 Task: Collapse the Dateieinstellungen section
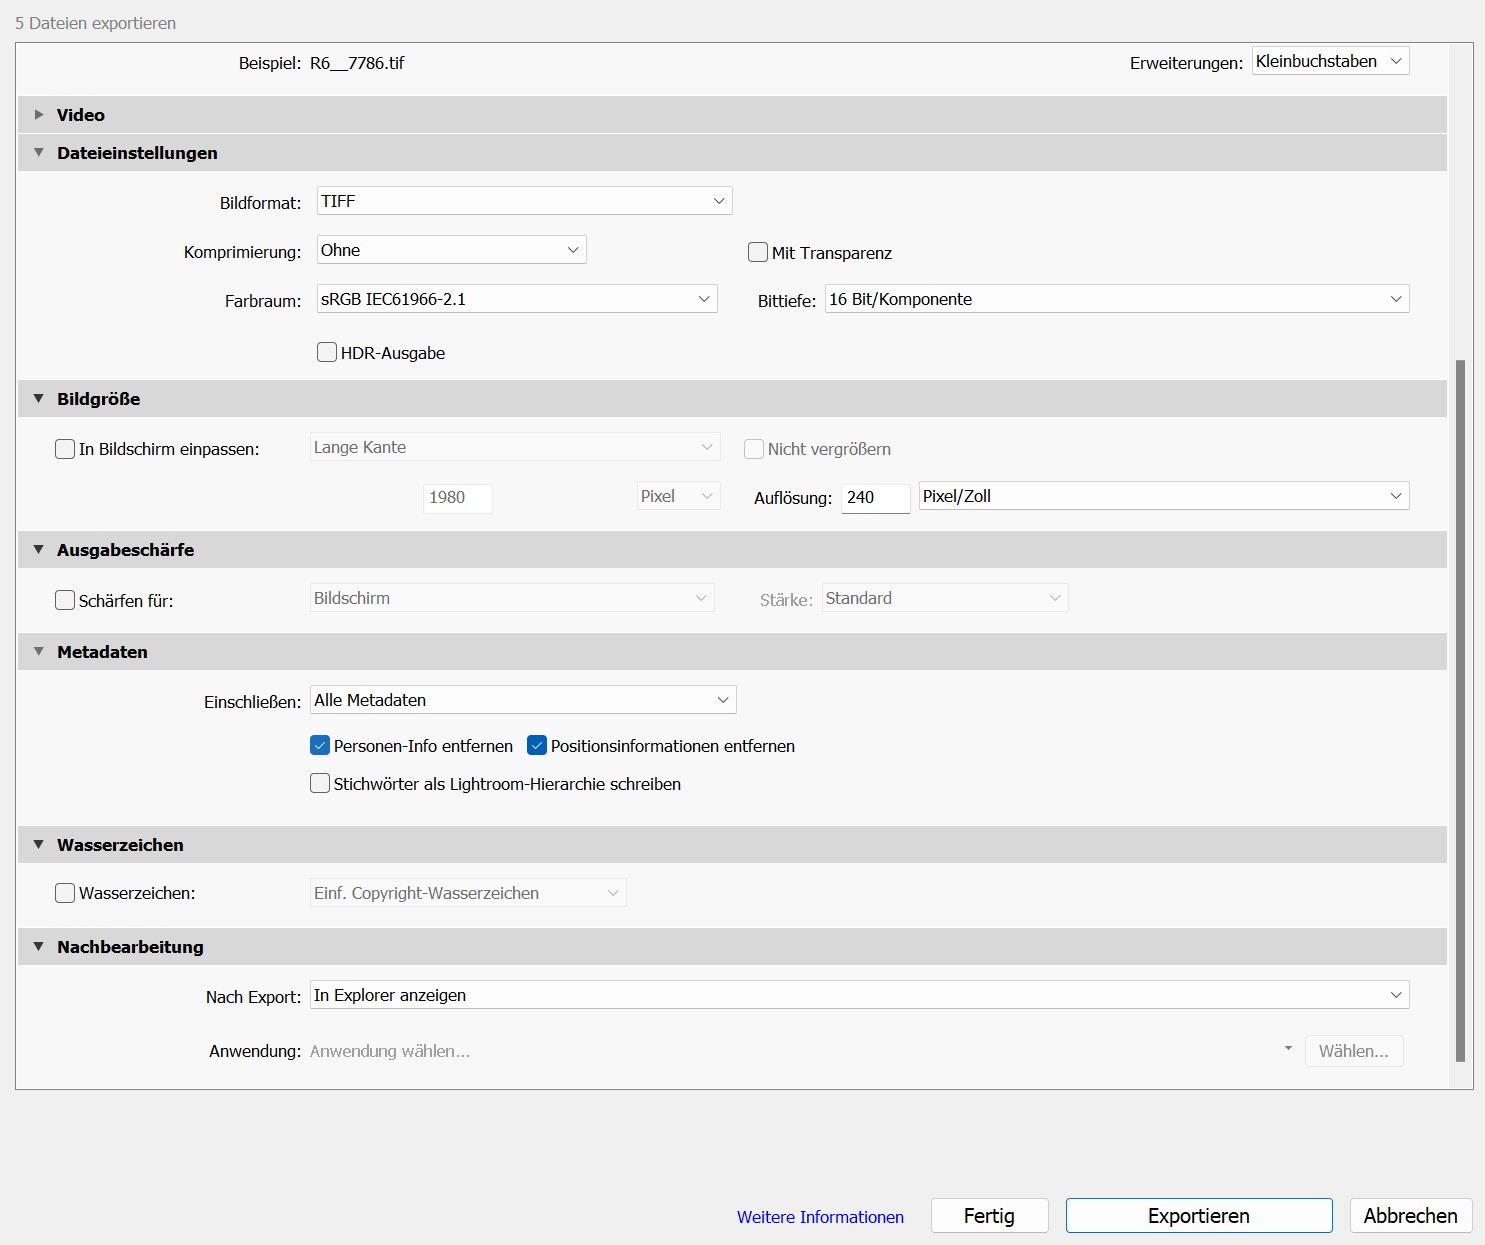(39, 153)
